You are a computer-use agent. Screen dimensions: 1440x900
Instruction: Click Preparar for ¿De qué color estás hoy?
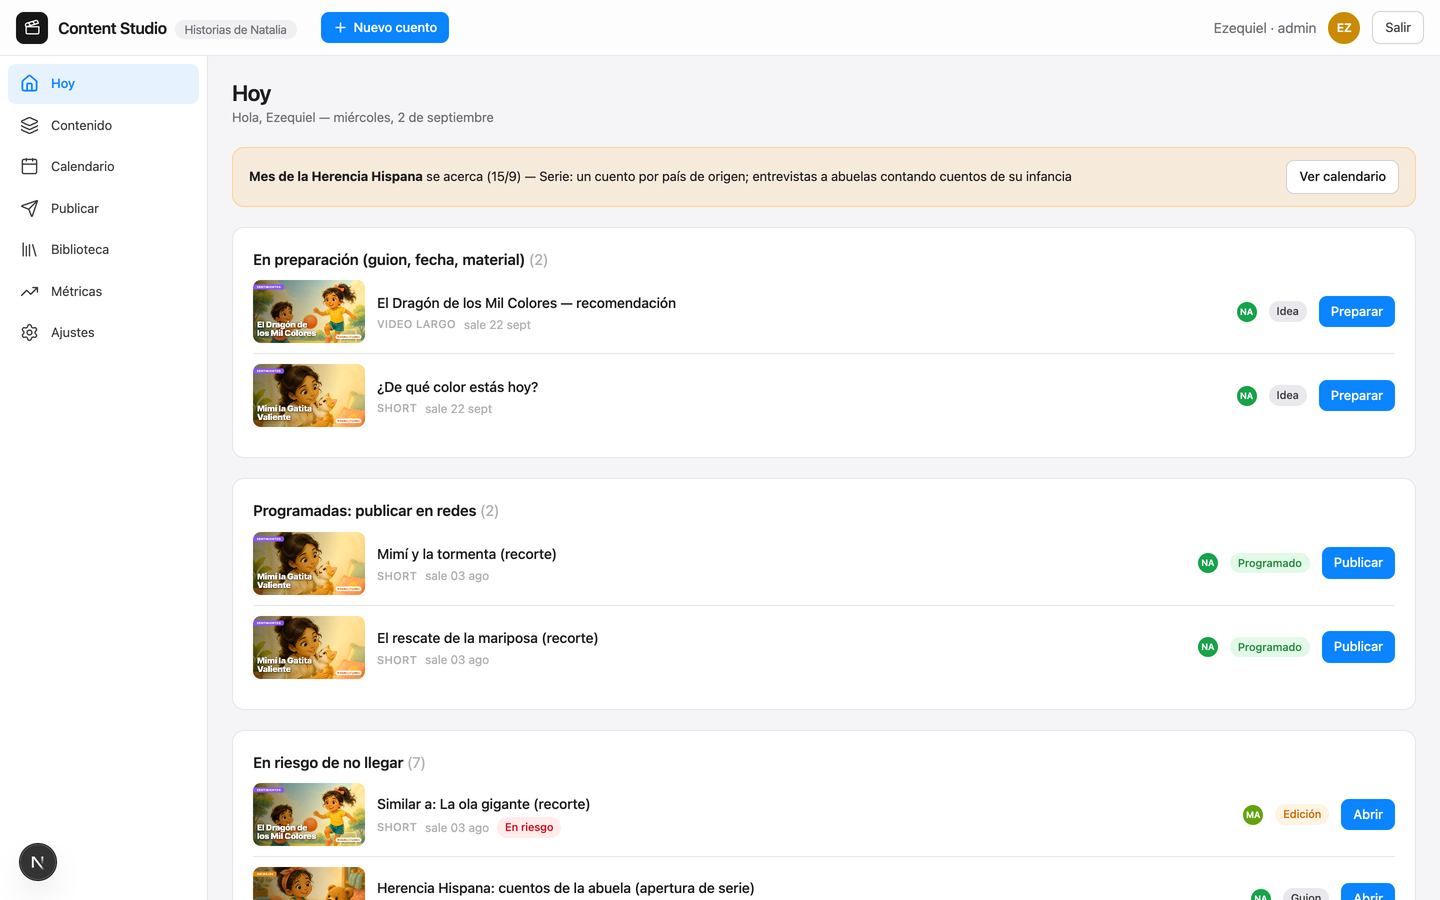pos(1356,396)
